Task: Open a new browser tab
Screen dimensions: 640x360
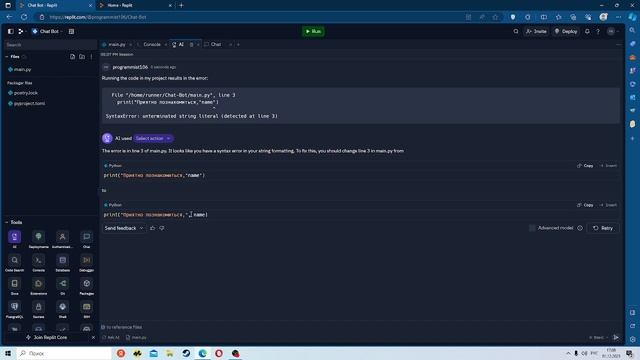Action: click(181, 5)
